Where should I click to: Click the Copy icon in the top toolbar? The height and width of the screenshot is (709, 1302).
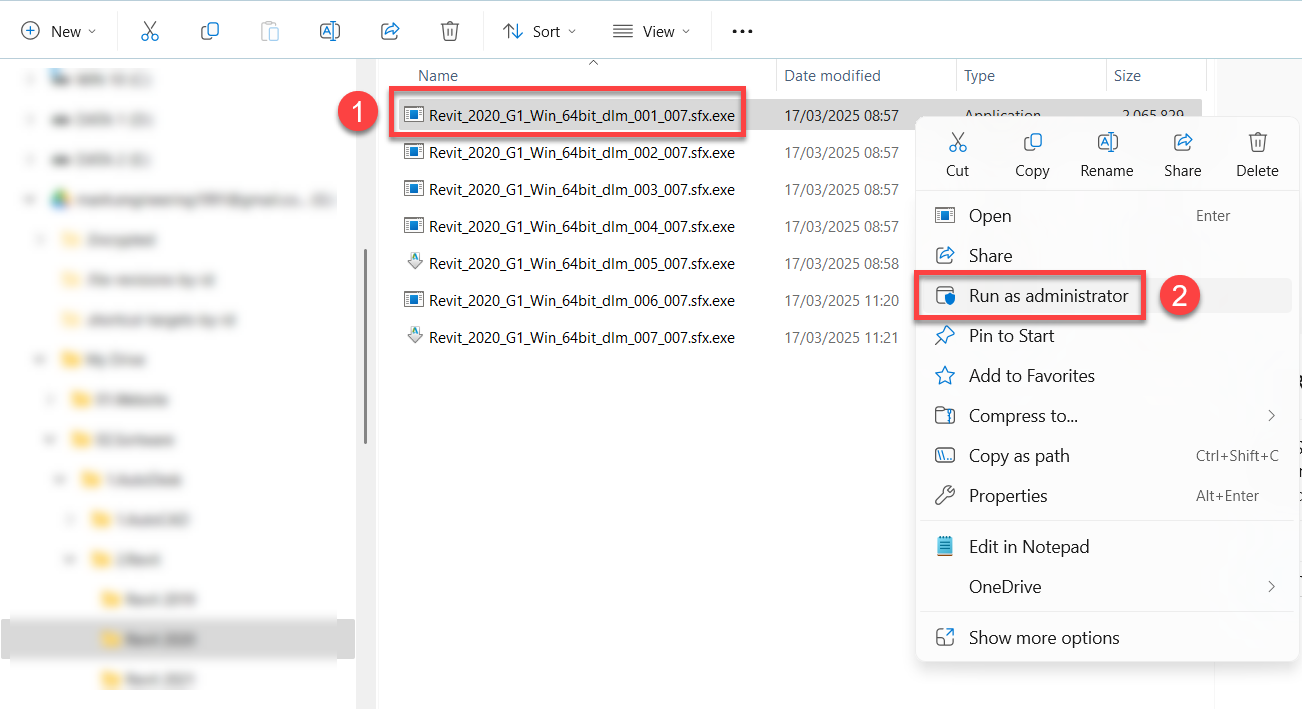pyautogui.click(x=210, y=31)
